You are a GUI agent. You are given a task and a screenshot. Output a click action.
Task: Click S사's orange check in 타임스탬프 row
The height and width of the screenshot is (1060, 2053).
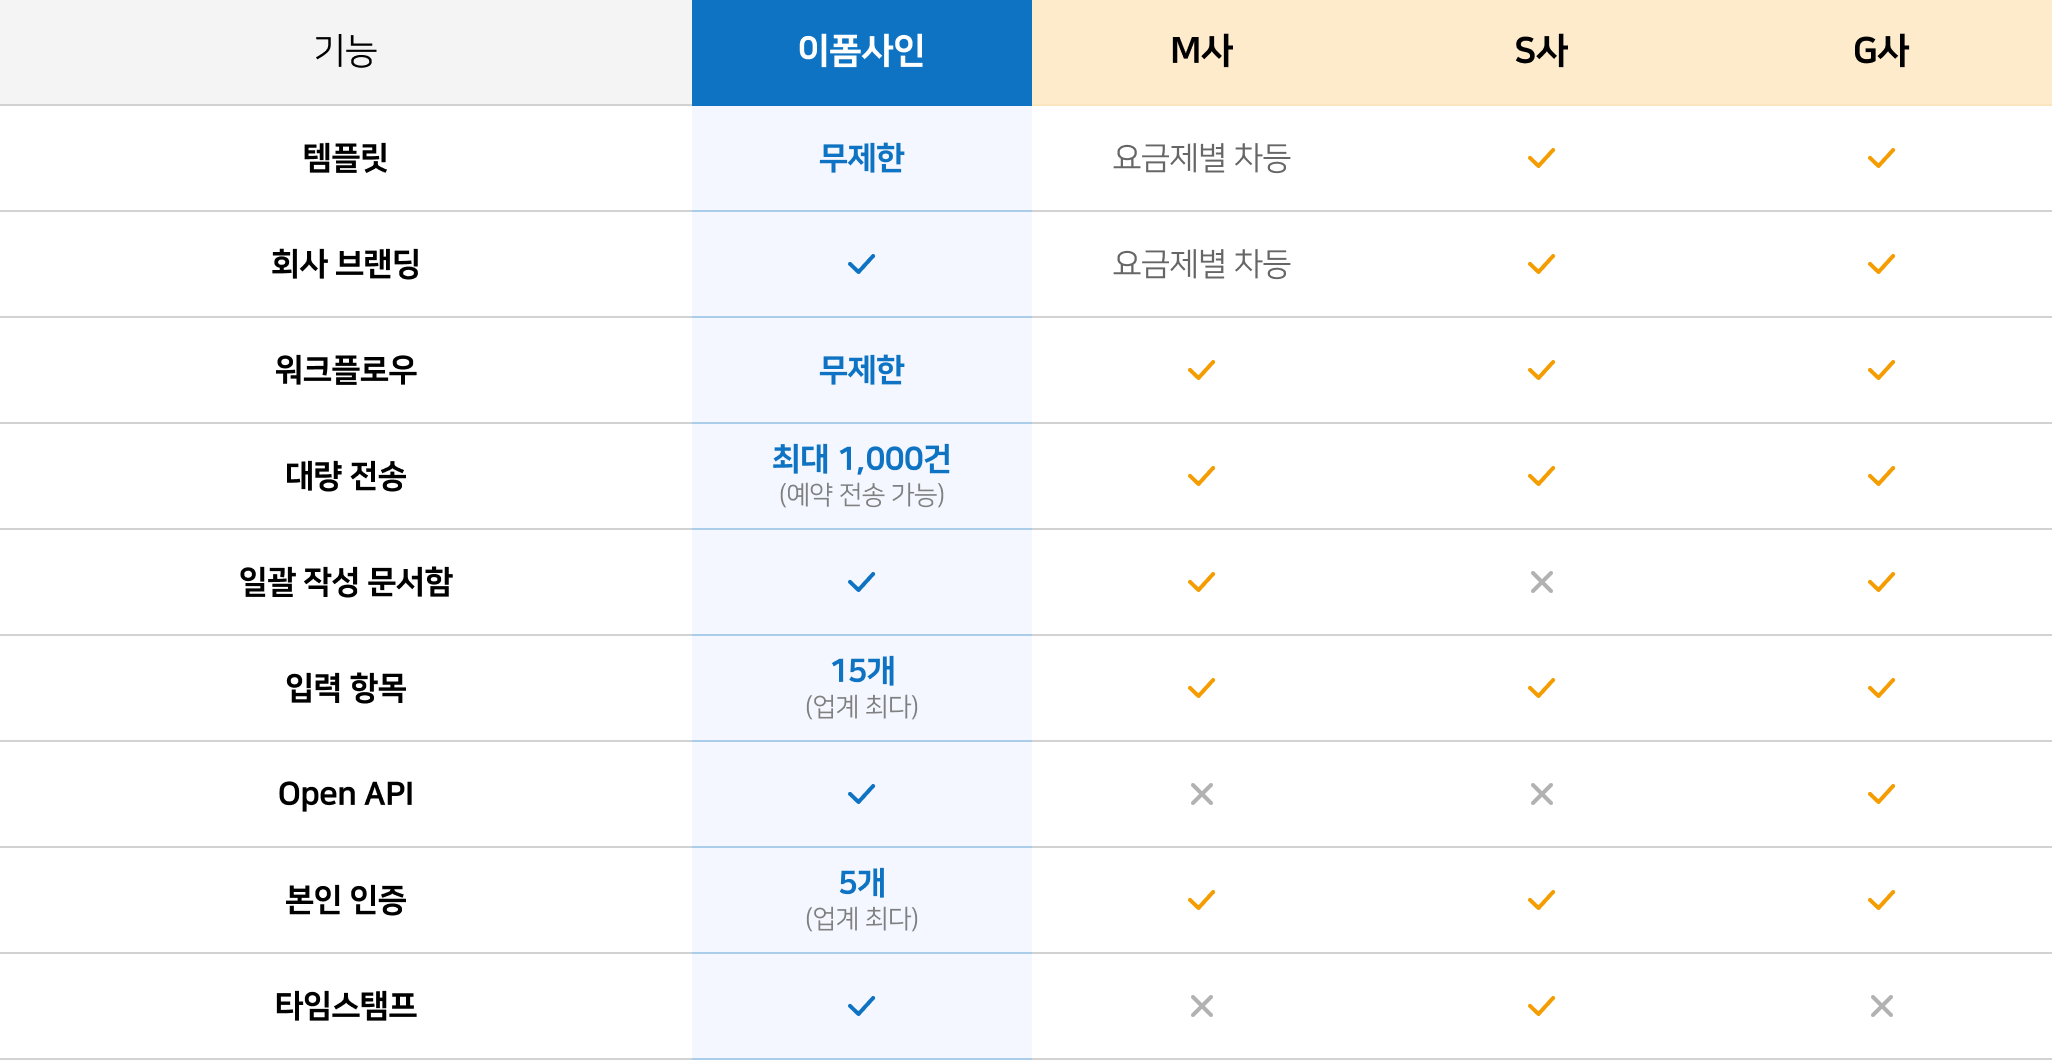(1541, 1006)
